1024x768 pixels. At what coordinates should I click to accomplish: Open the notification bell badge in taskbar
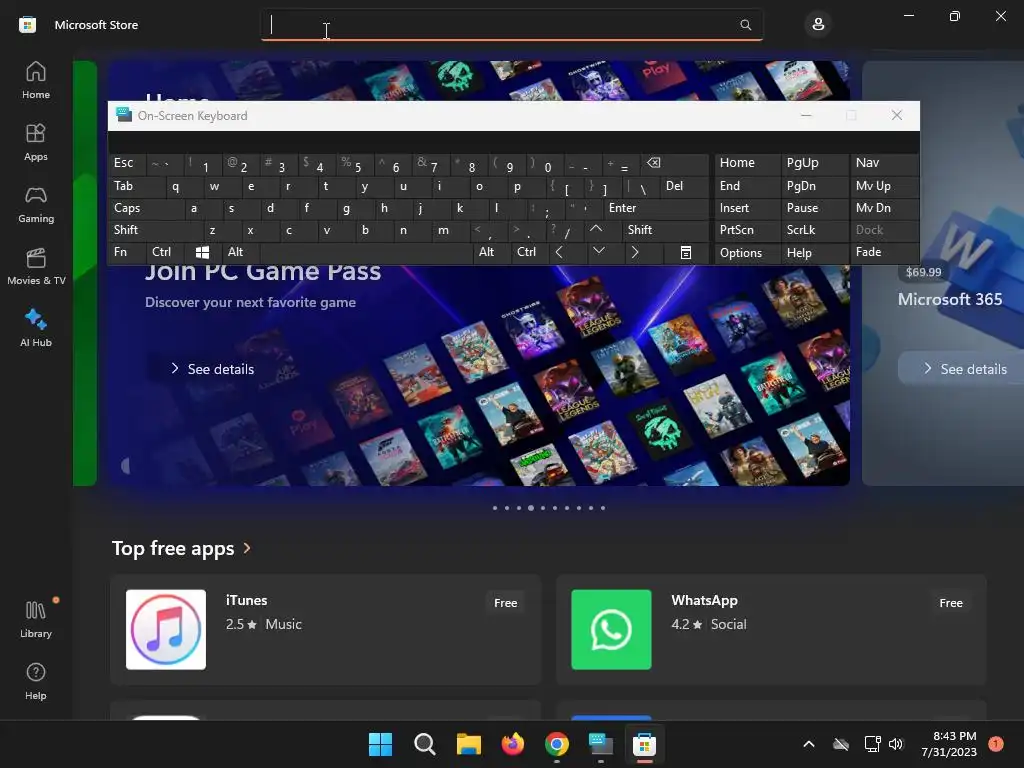996,744
